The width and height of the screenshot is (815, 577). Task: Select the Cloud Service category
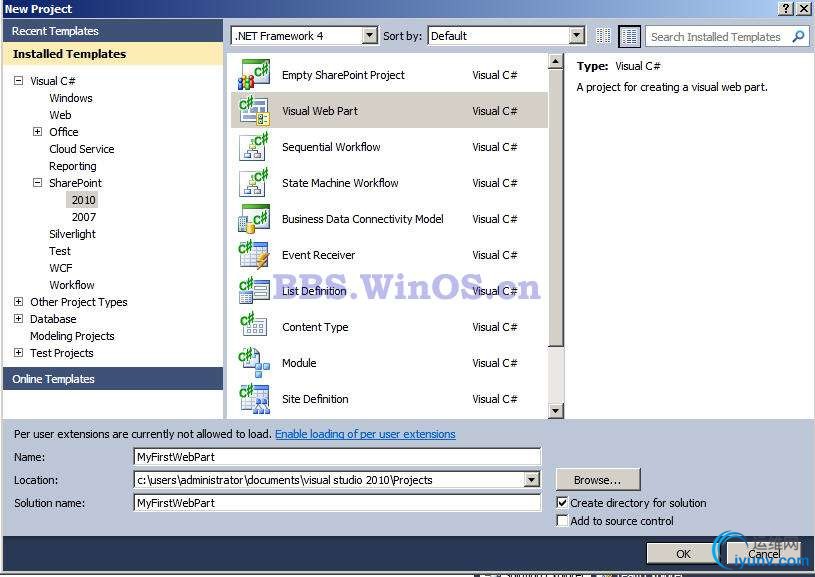82,149
